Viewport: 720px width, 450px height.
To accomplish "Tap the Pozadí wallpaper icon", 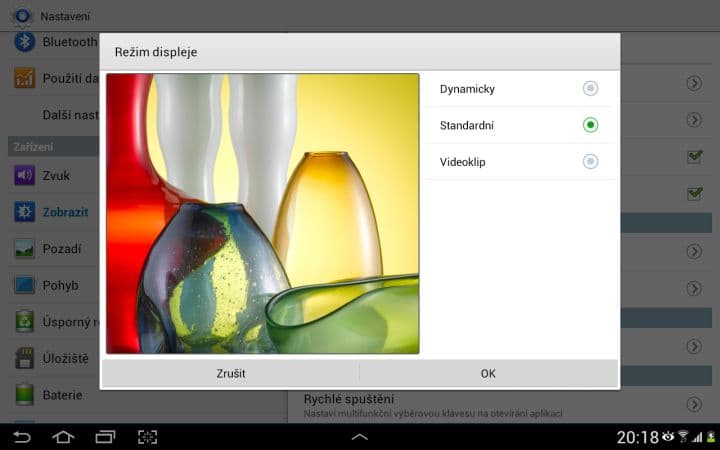I will point(24,249).
